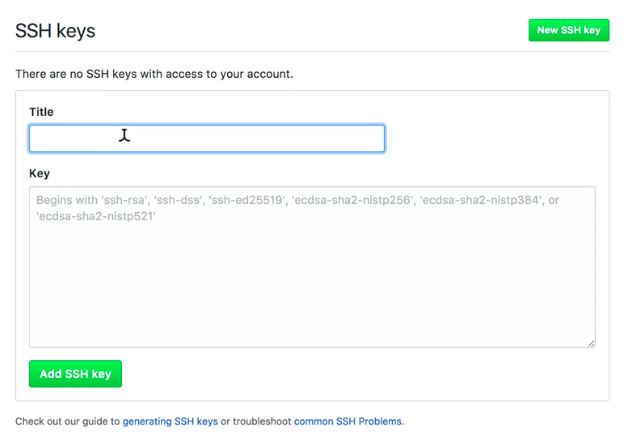Viewport: 642px width, 435px height.
Task: Focus the Title text input field
Action: (x=207, y=138)
